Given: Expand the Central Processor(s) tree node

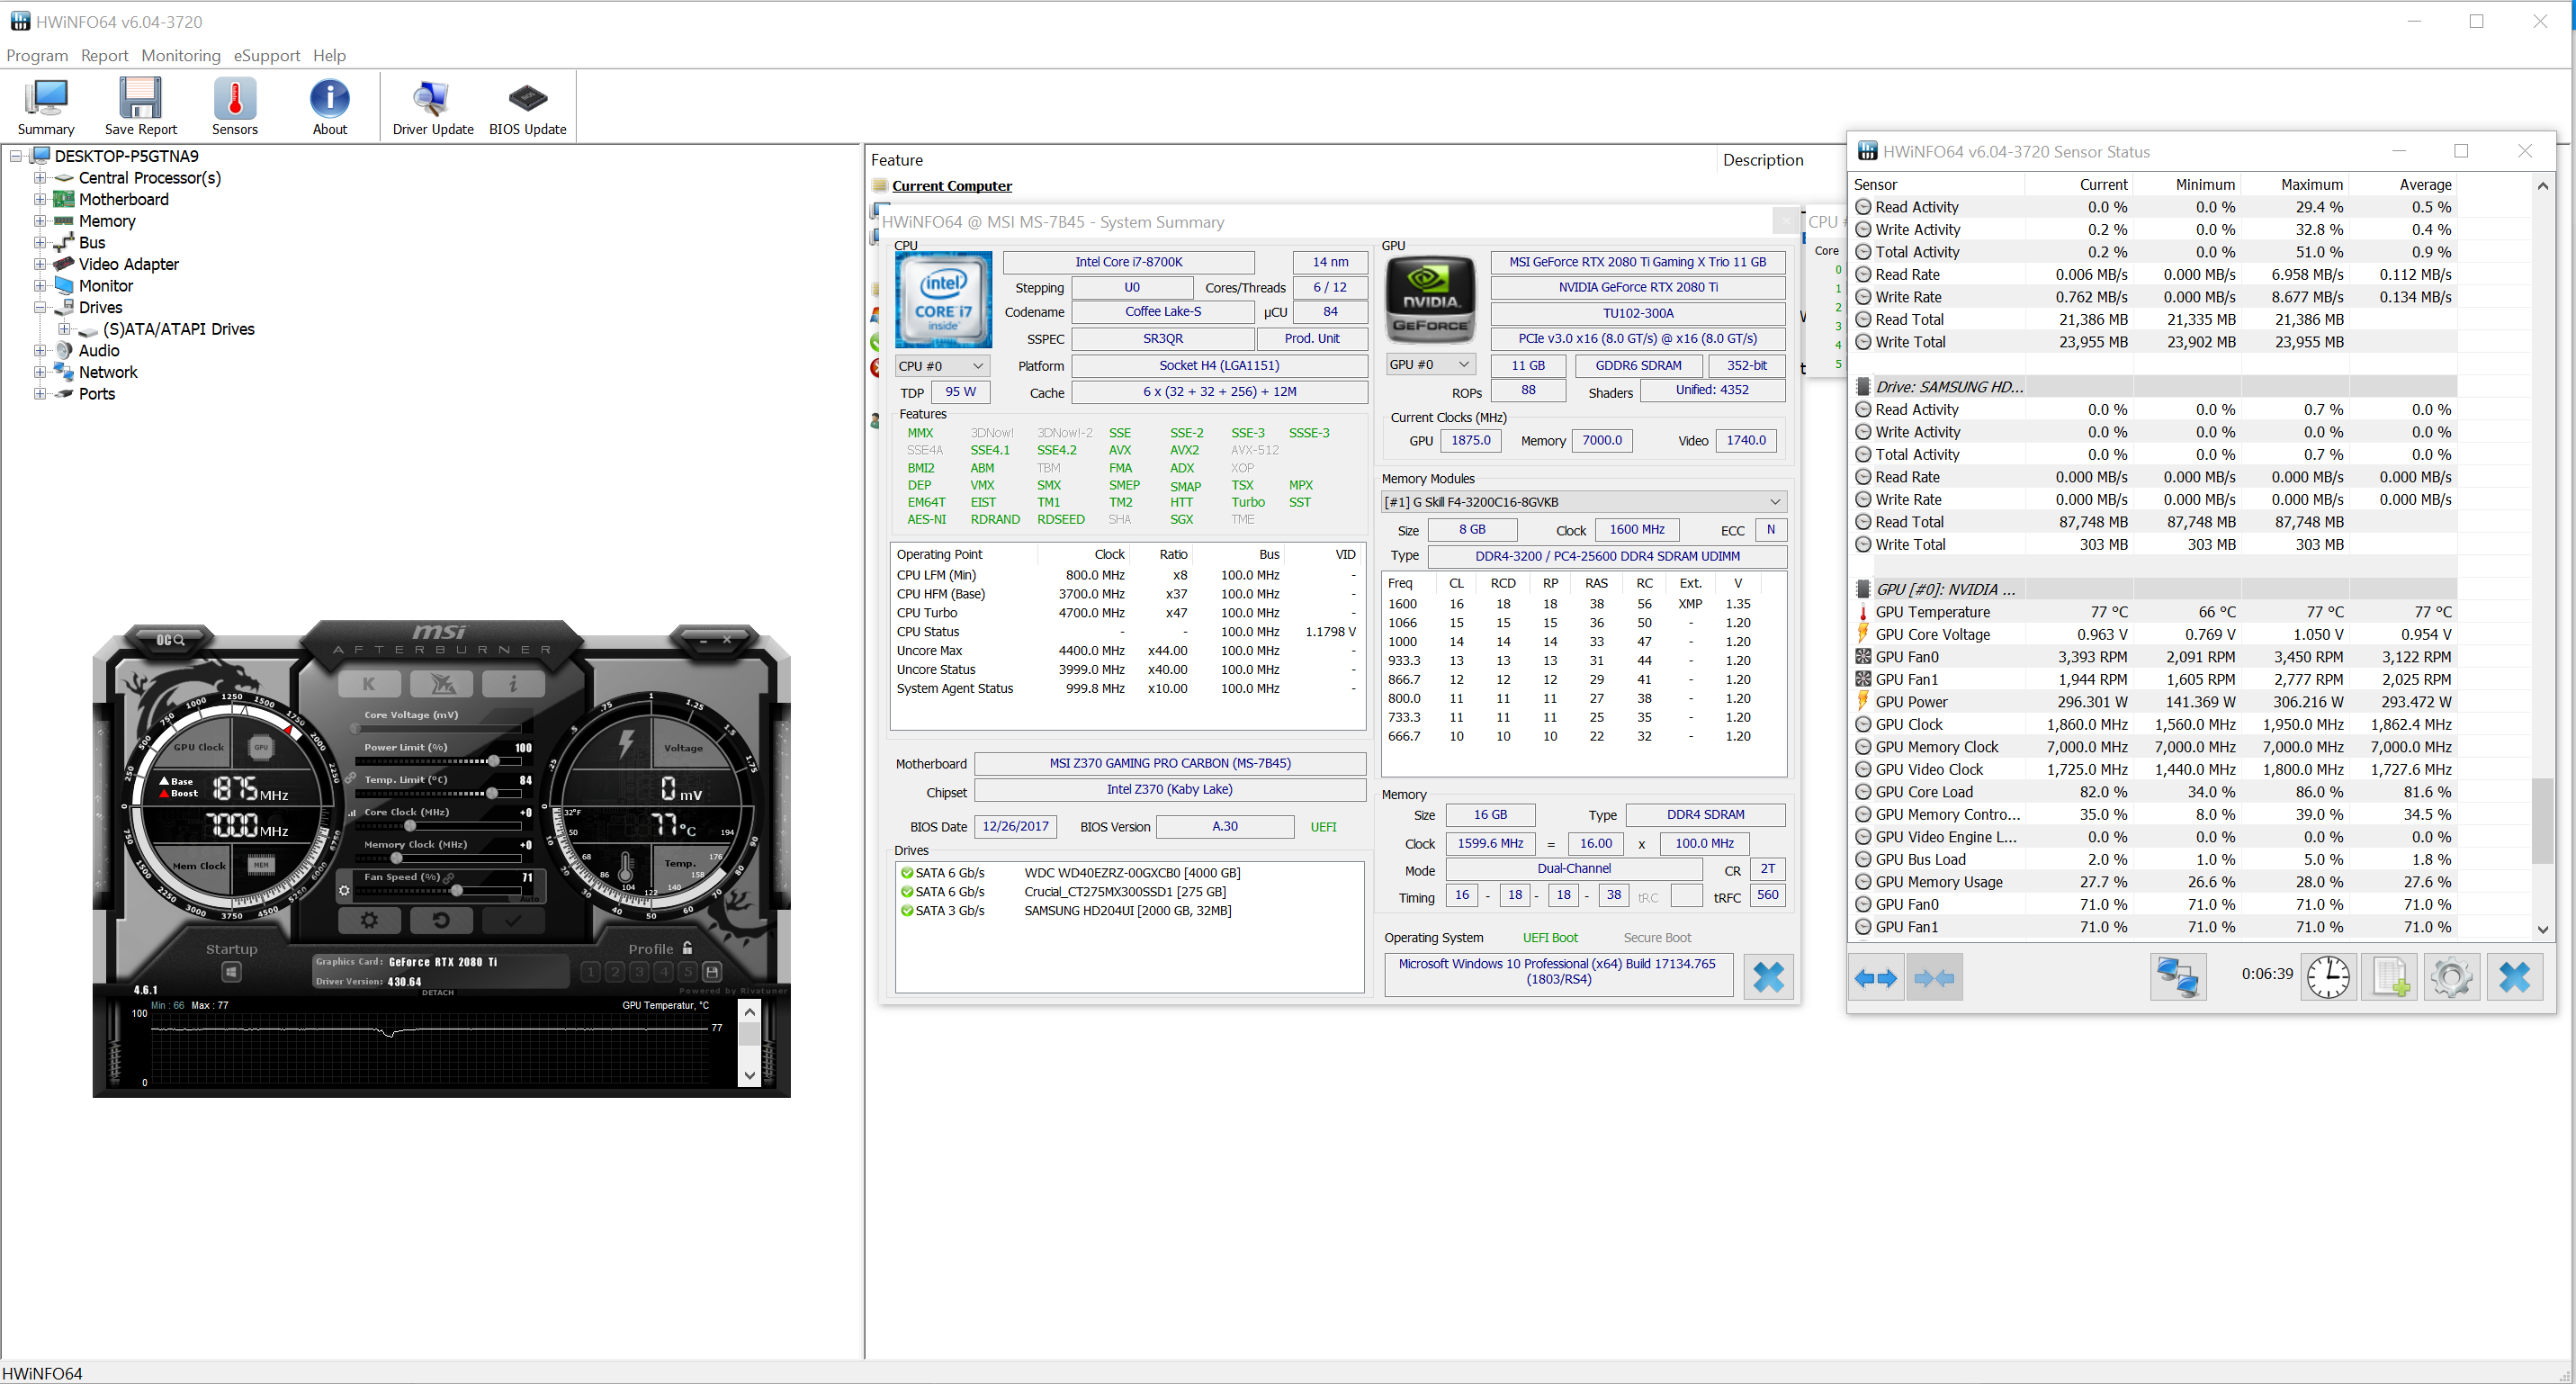Looking at the screenshot, I should (40, 178).
